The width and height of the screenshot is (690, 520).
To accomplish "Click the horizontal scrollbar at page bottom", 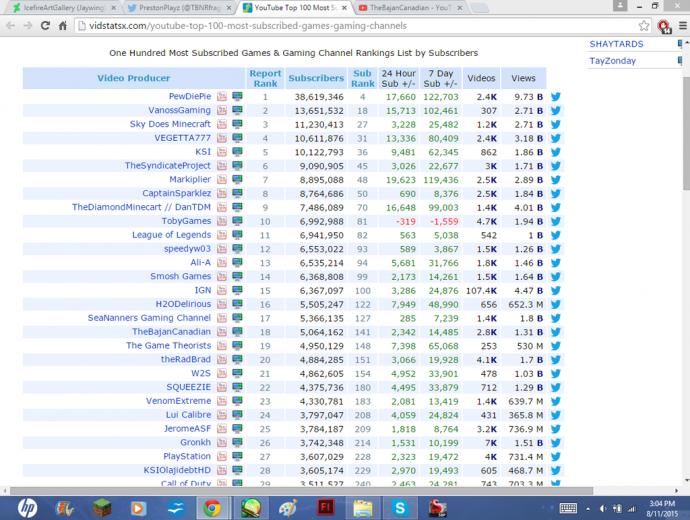I will [x=301, y=491].
